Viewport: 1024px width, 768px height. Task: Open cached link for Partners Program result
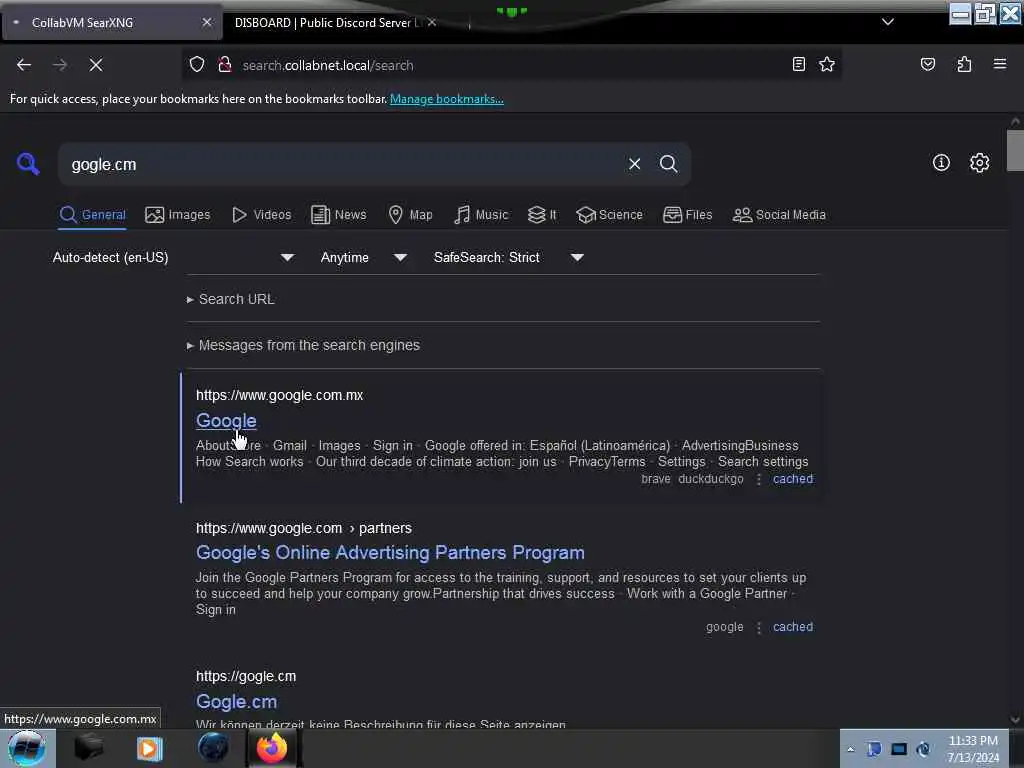point(793,627)
